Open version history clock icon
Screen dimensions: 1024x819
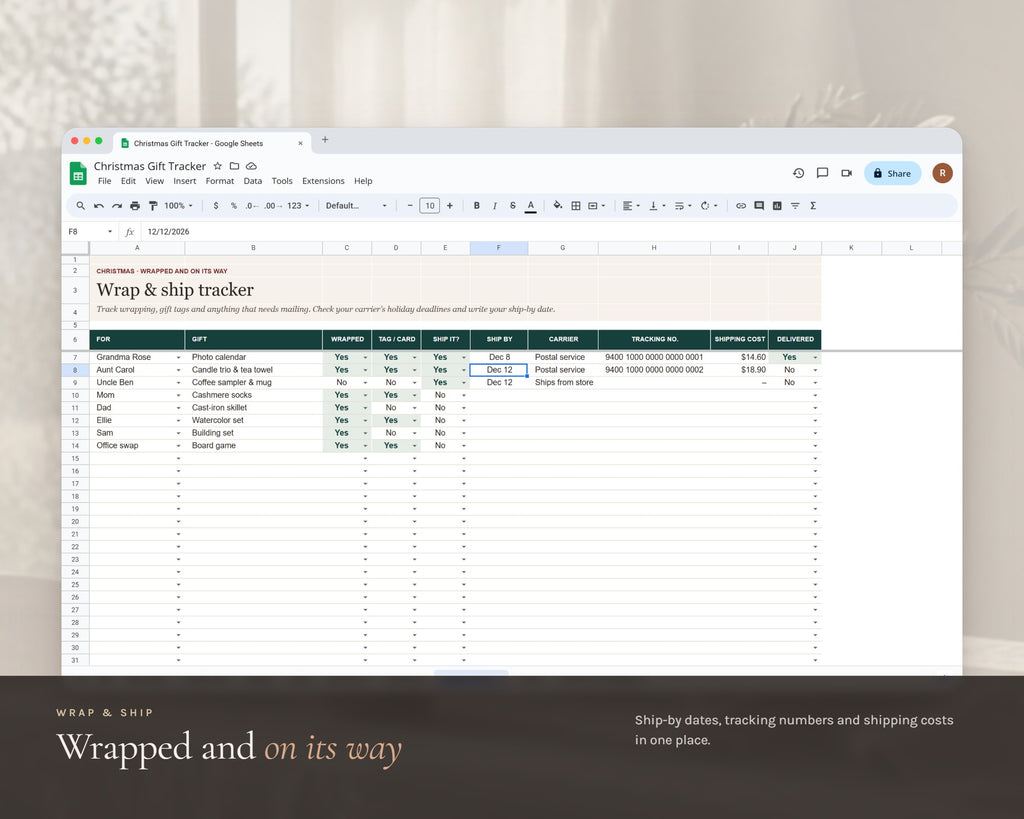coord(799,173)
